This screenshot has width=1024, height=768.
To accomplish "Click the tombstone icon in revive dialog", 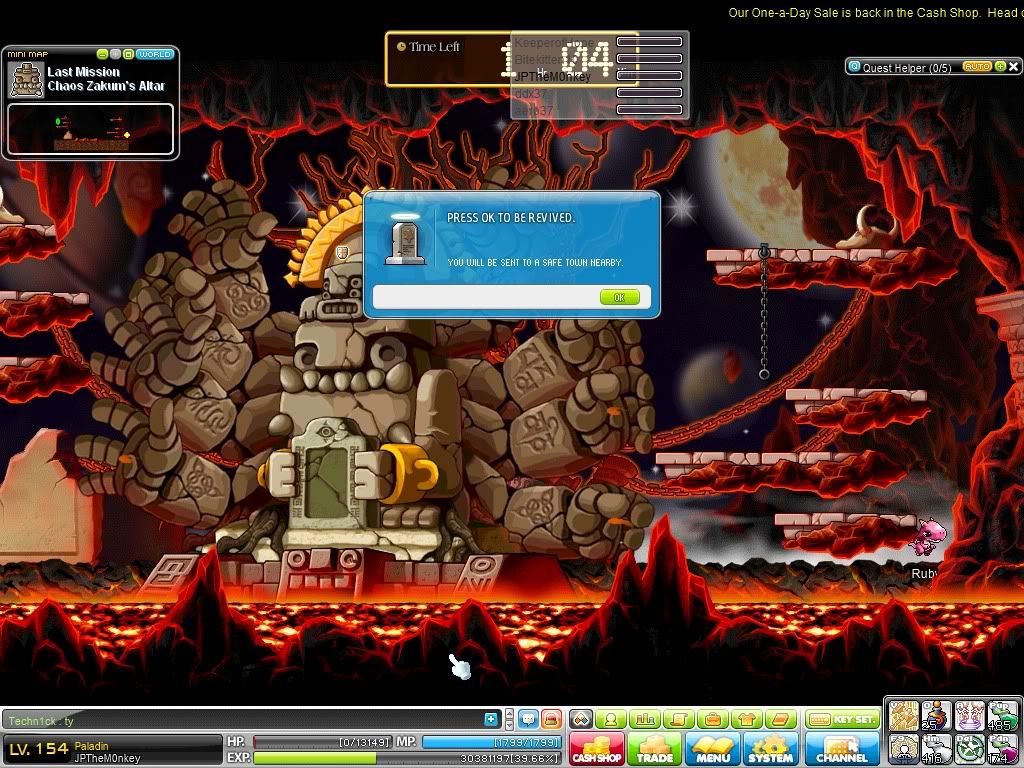I will coord(405,241).
